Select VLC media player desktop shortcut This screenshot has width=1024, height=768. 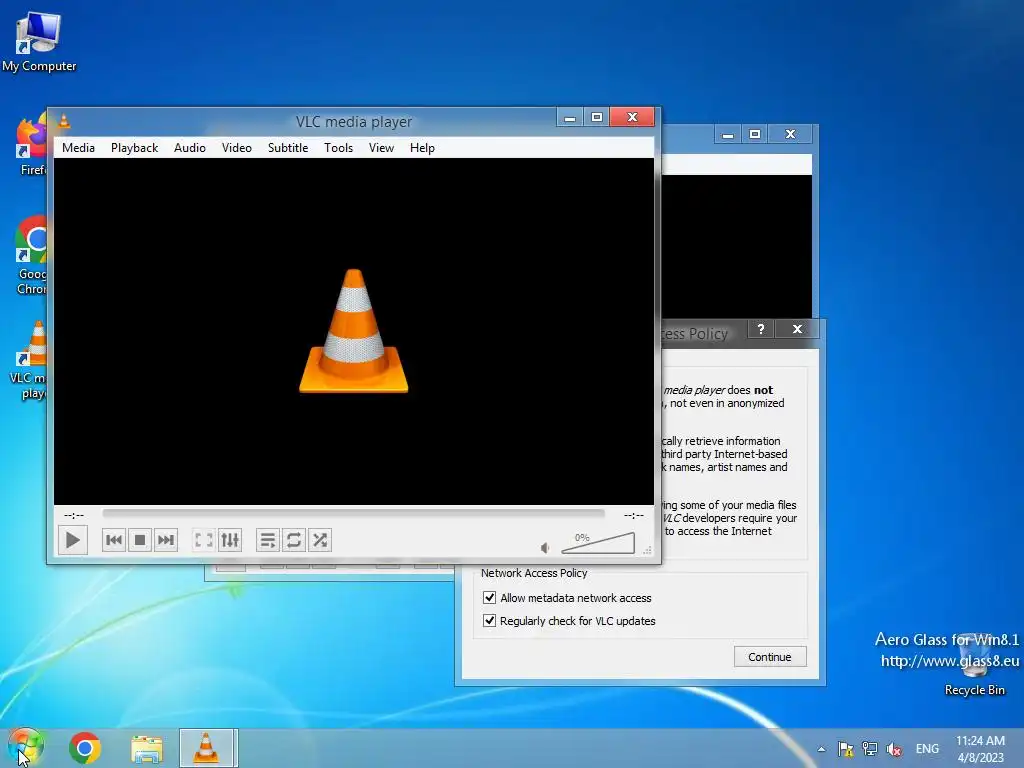point(29,360)
